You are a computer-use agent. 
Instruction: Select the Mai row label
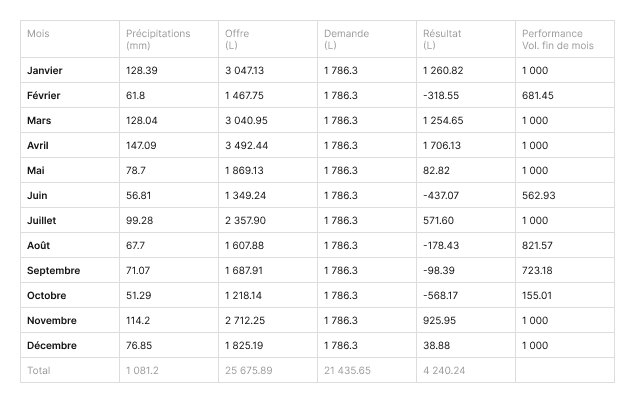[36, 170]
